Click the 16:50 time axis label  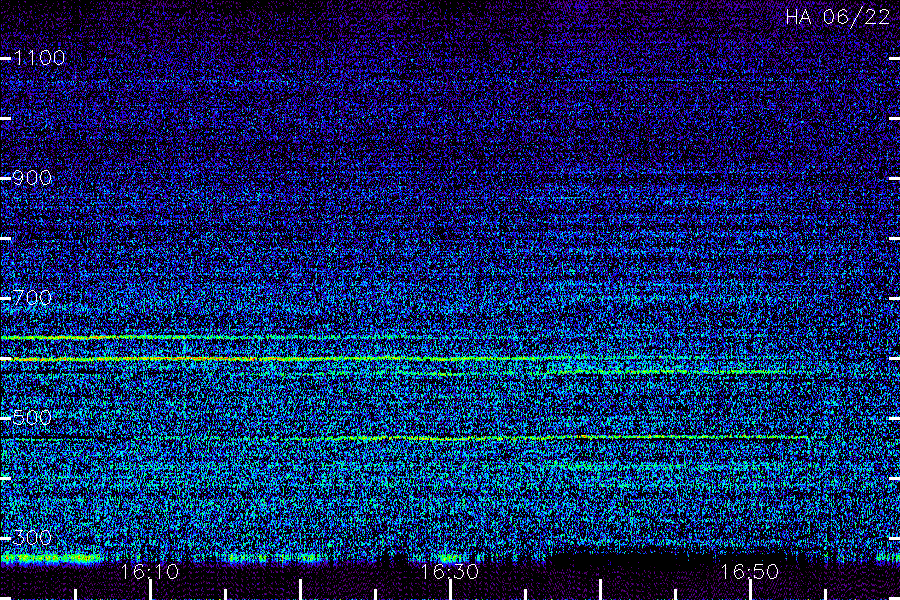pyautogui.click(x=749, y=572)
